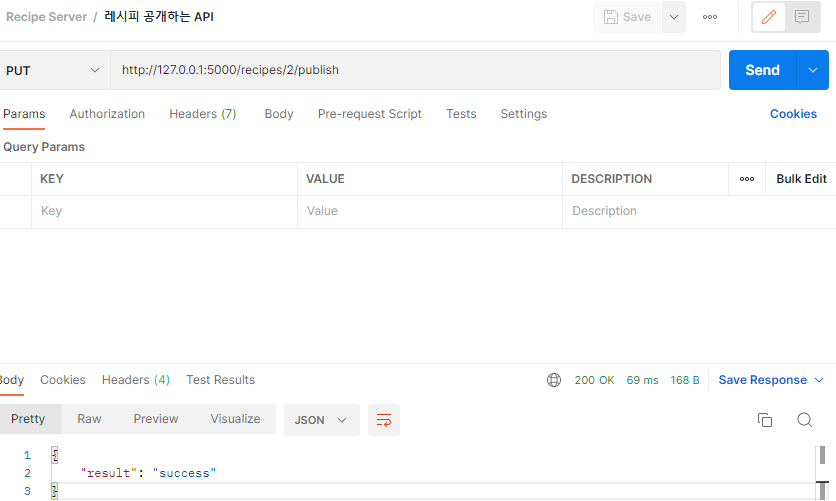Select the response Body tab
The width and height of the screenshot is (836, 501).
pyautogui.click(x=11, y=380)
